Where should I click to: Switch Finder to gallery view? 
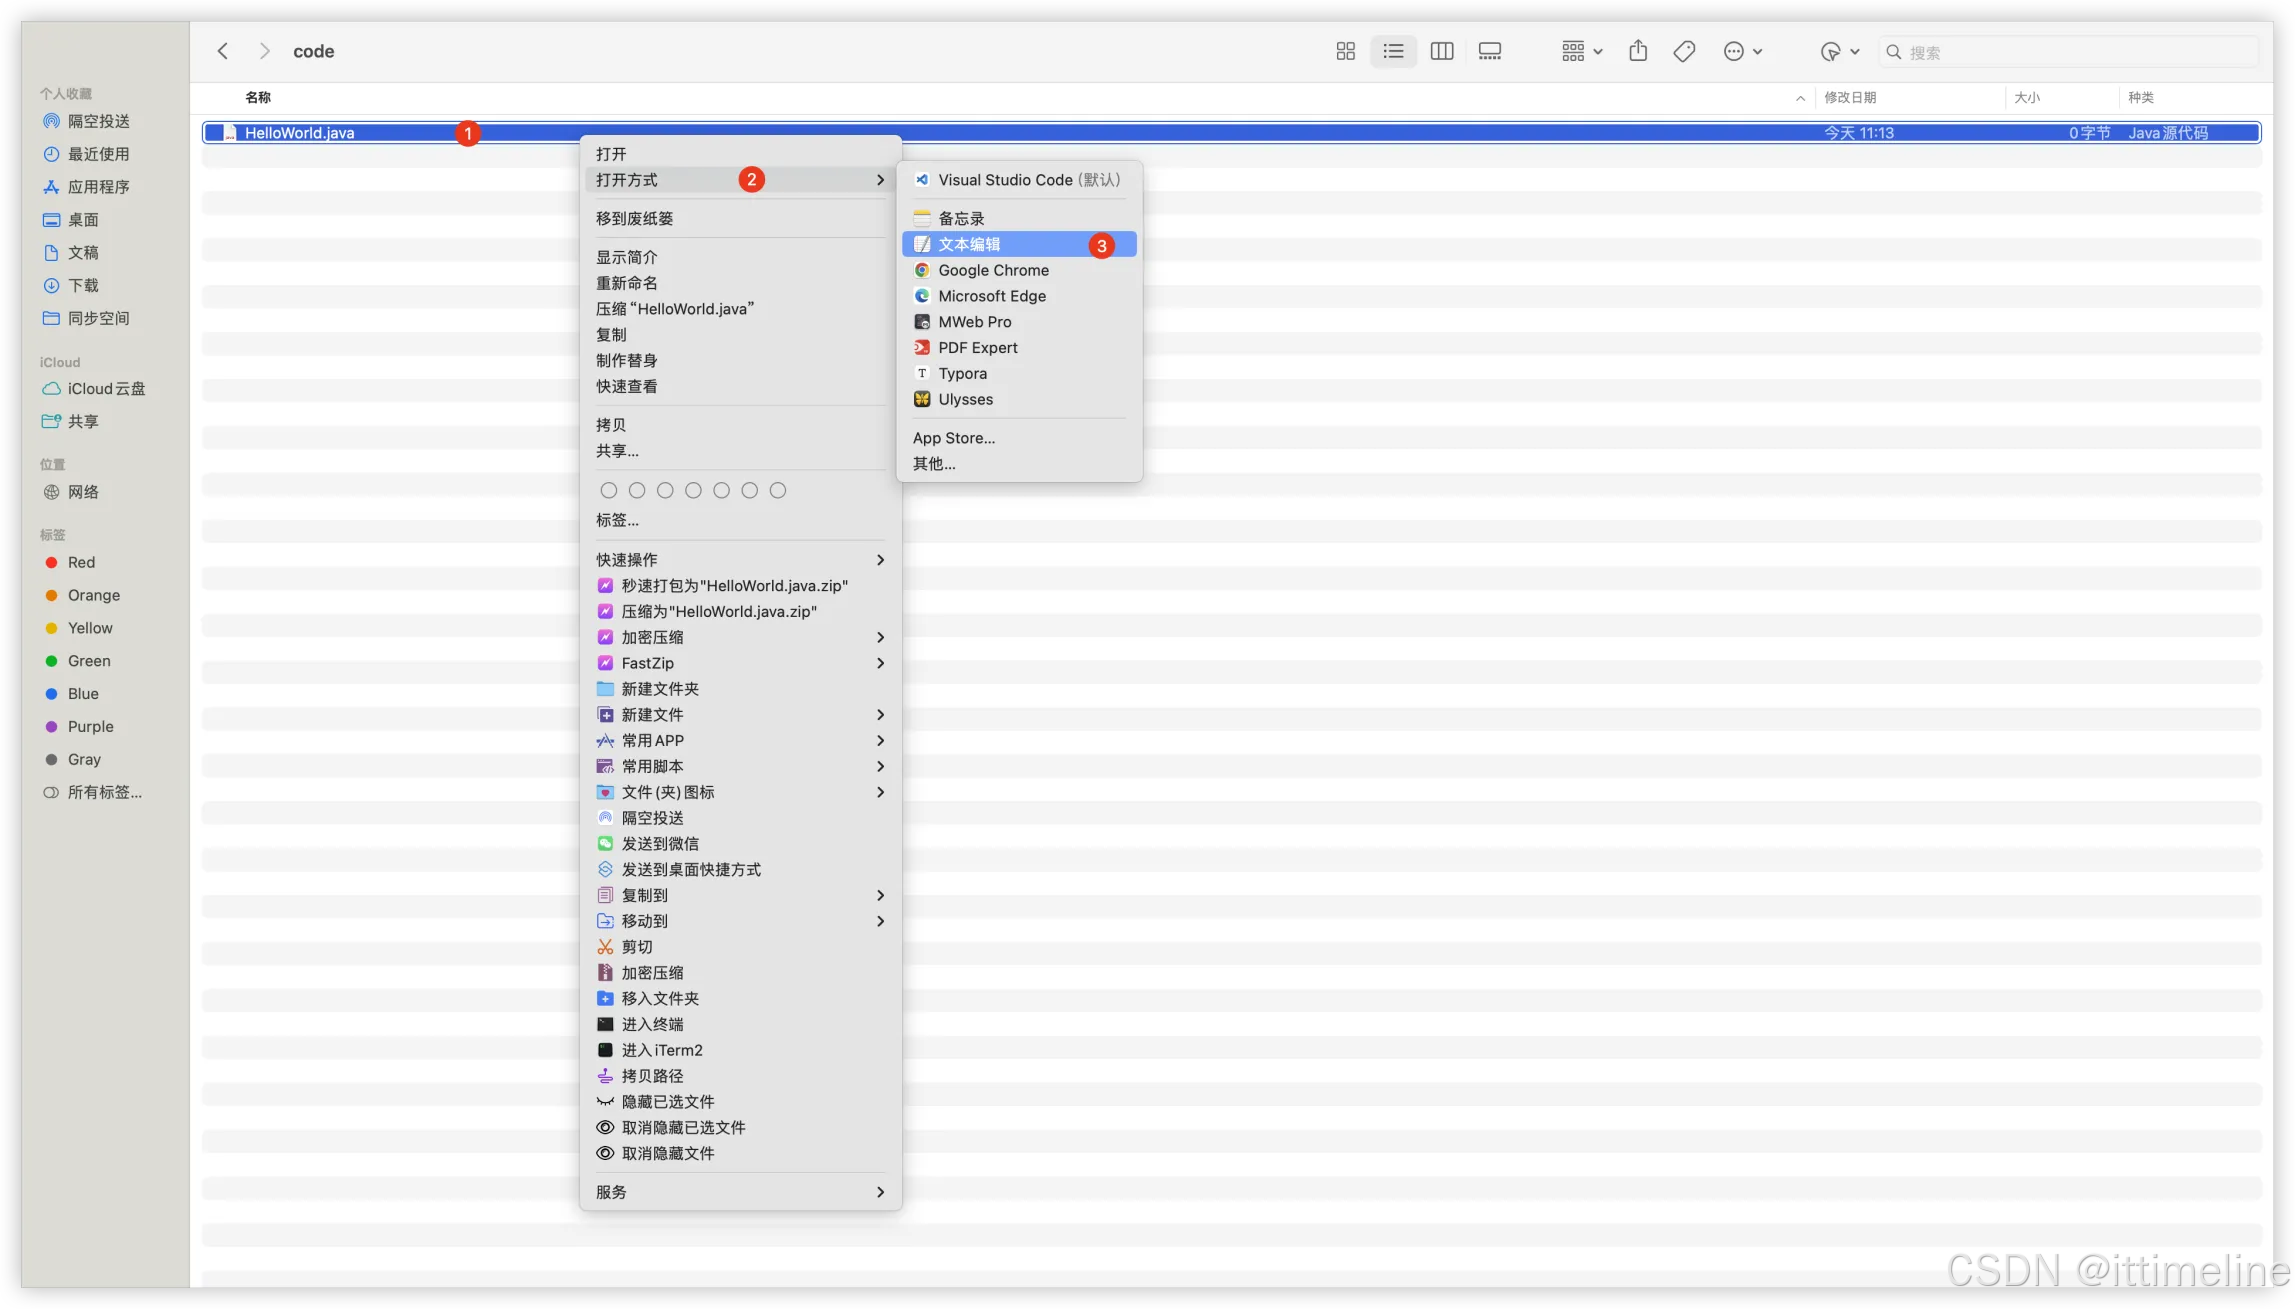point(1489,52)
